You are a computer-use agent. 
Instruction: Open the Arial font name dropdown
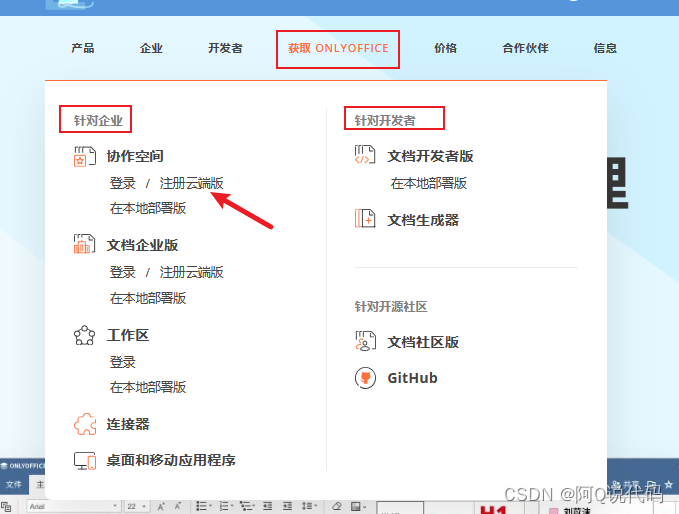[x=73, y=506]
